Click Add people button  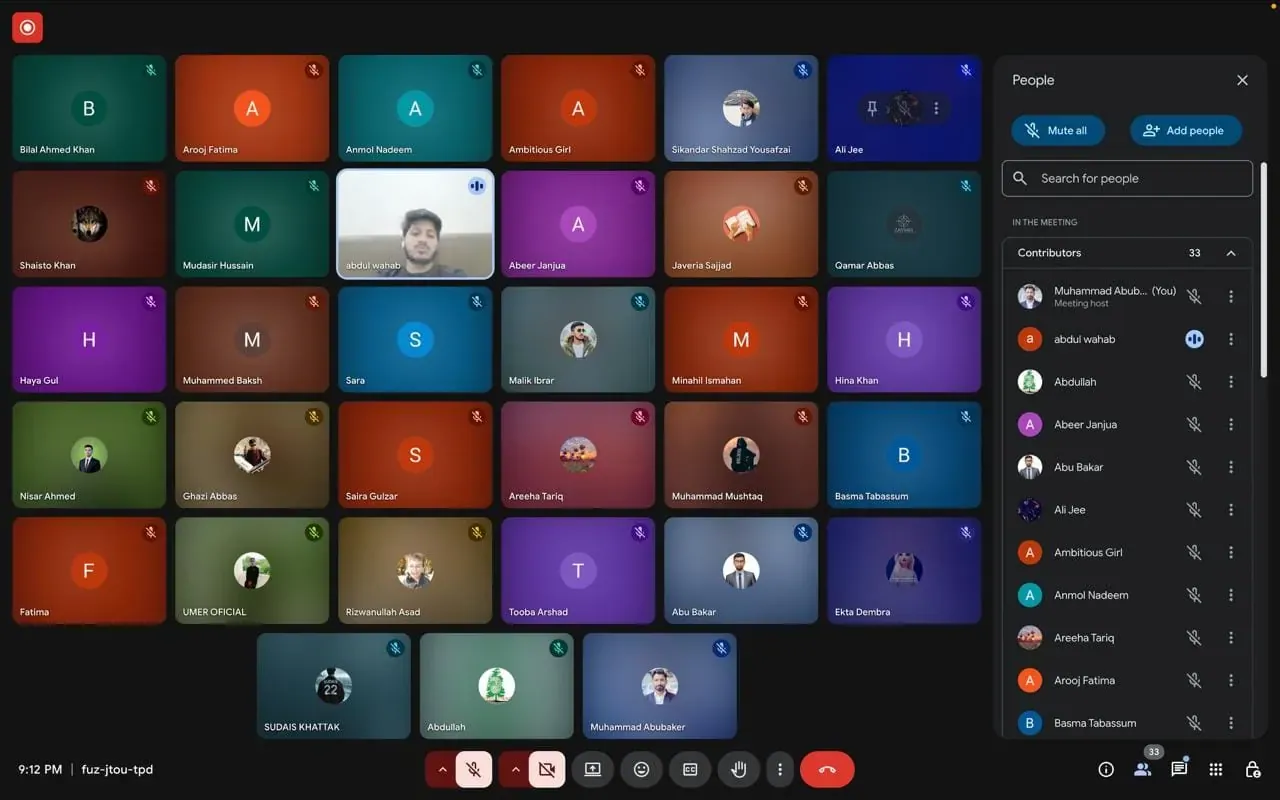pyautogui.click(x=1185, y=130)
